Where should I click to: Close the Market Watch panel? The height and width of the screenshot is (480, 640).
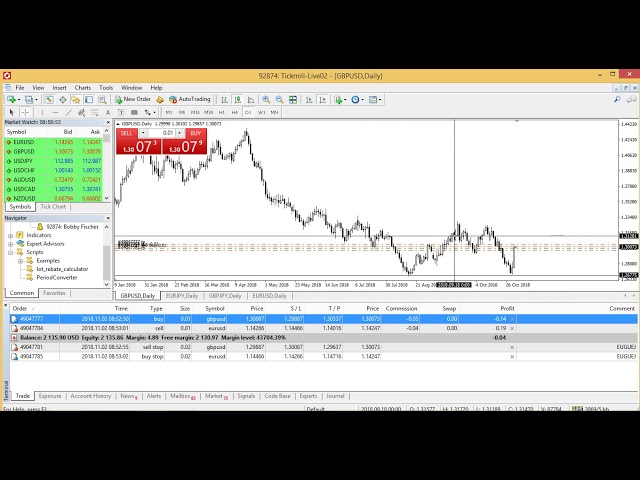(x=109, y=122)
